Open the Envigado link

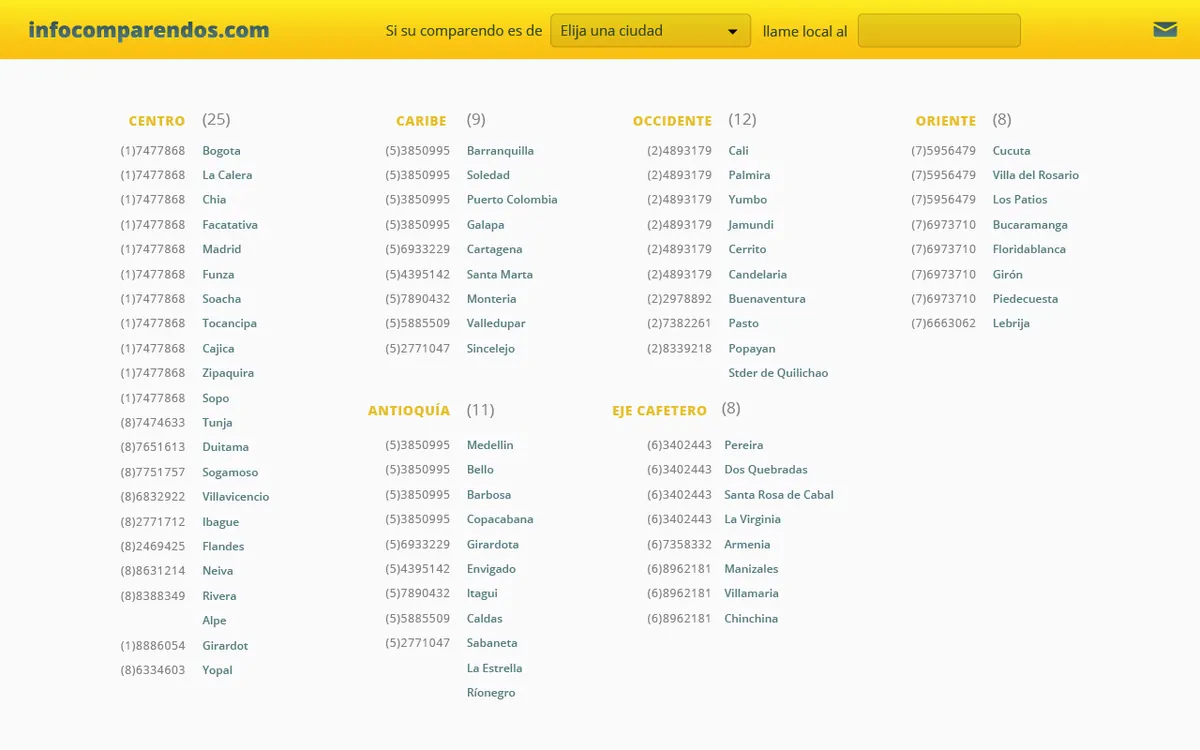click(x=491, y=569)
